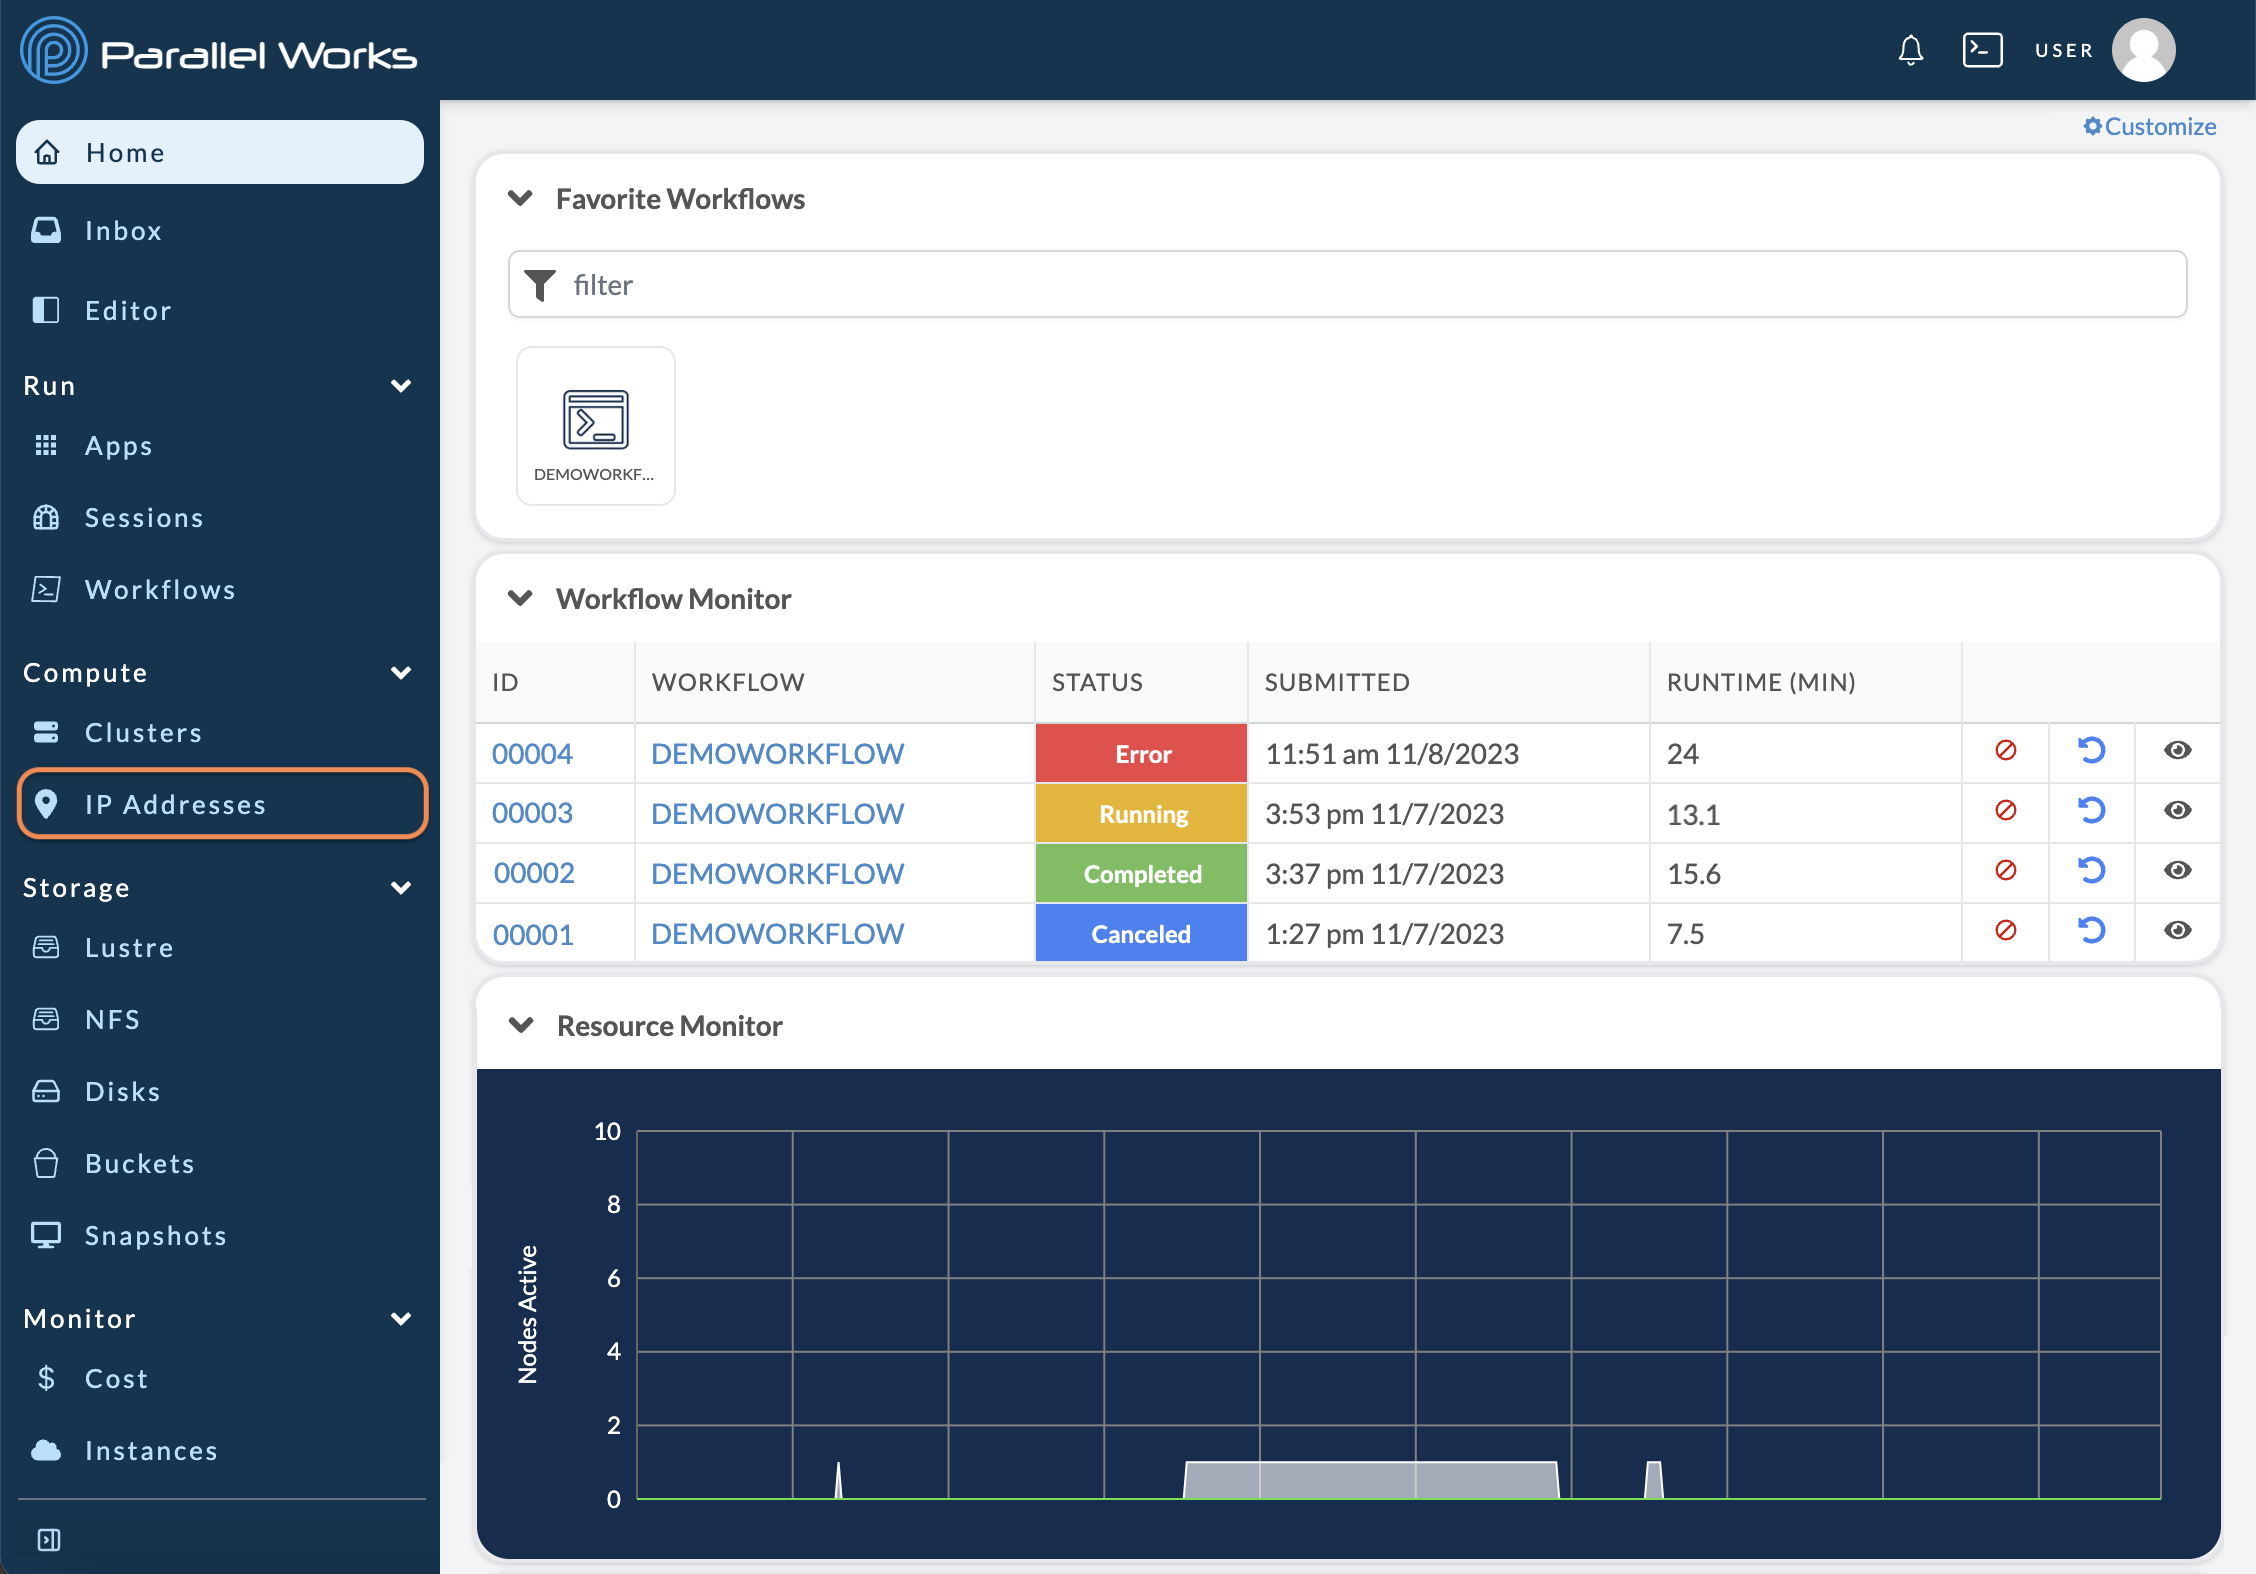Navigate to the Clusters section

click(142, 730)
